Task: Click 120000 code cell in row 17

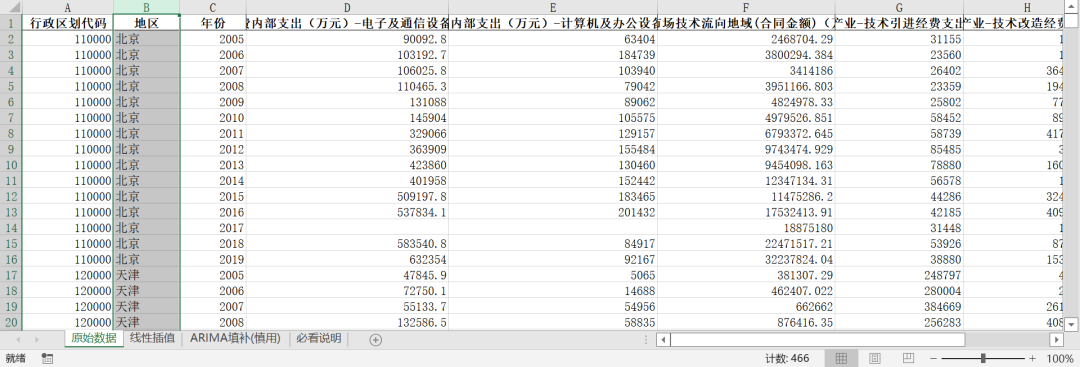Action: tap(68, 275)
